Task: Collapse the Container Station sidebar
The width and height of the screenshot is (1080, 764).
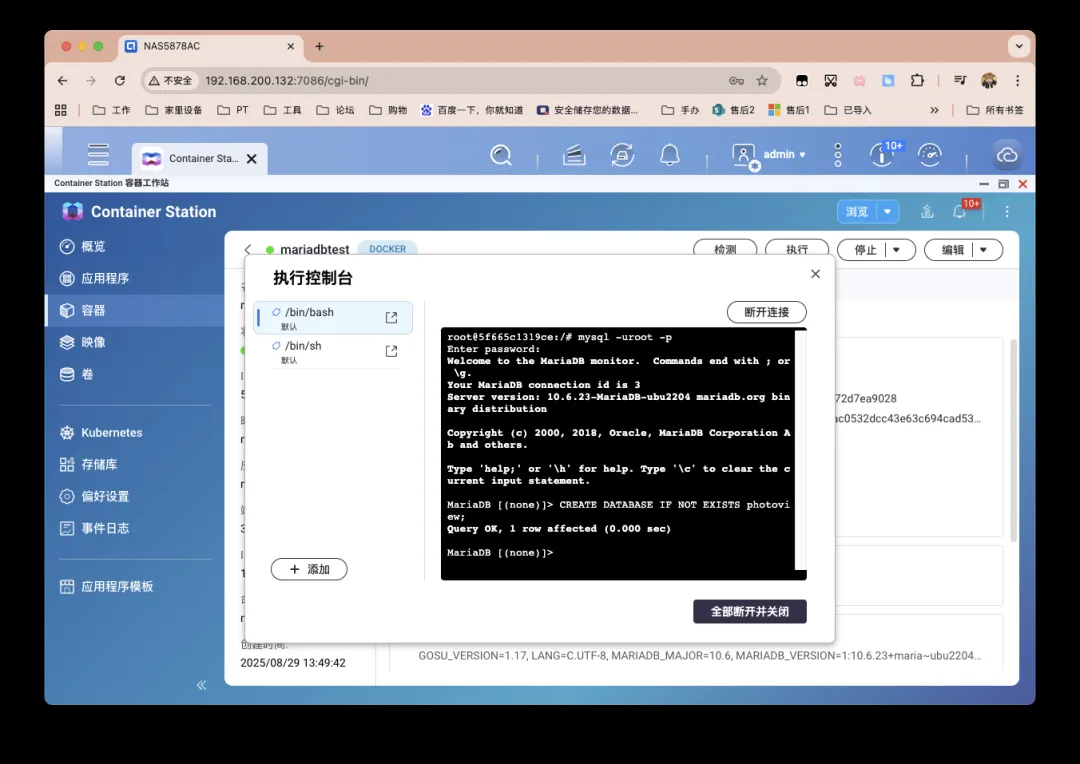Action: click(x=201, y=685)
